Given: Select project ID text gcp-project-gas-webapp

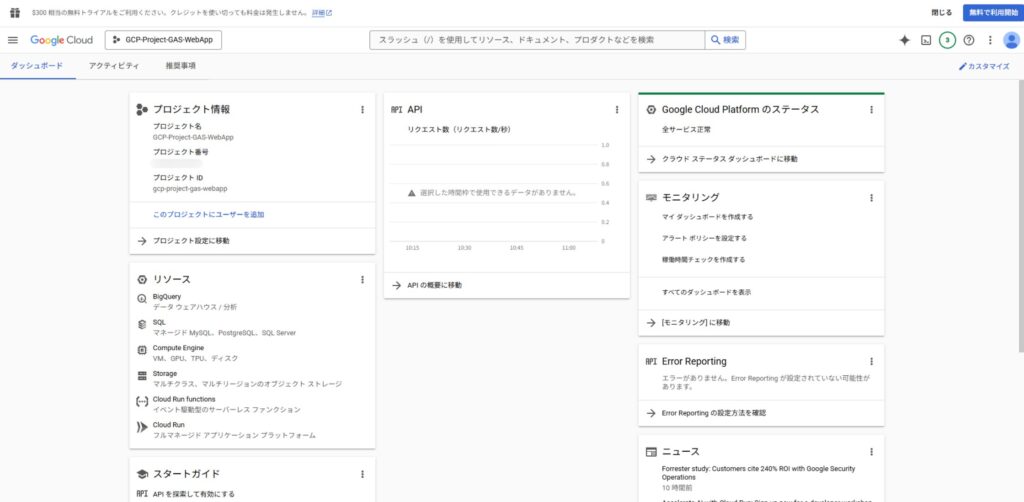Looking at the screenshot, I should 190,189.
